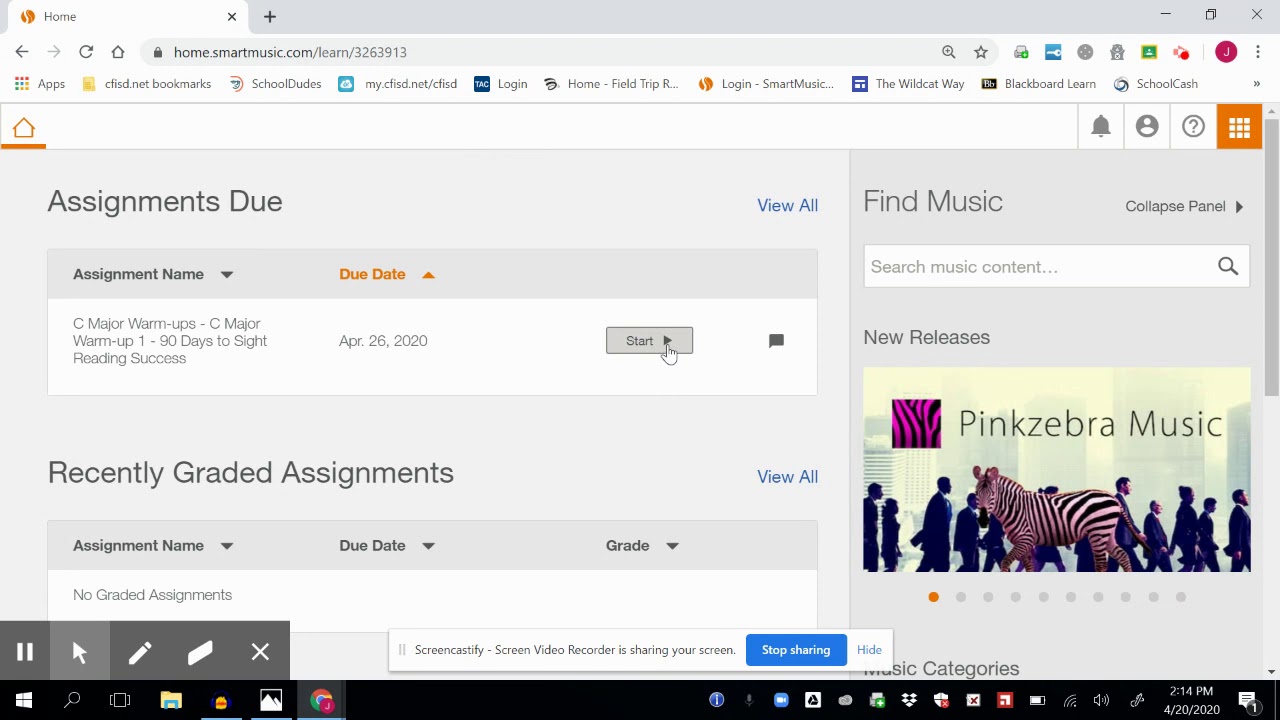
Task: Open The Wildcat Way bookmark
Action: click(908, 84)
